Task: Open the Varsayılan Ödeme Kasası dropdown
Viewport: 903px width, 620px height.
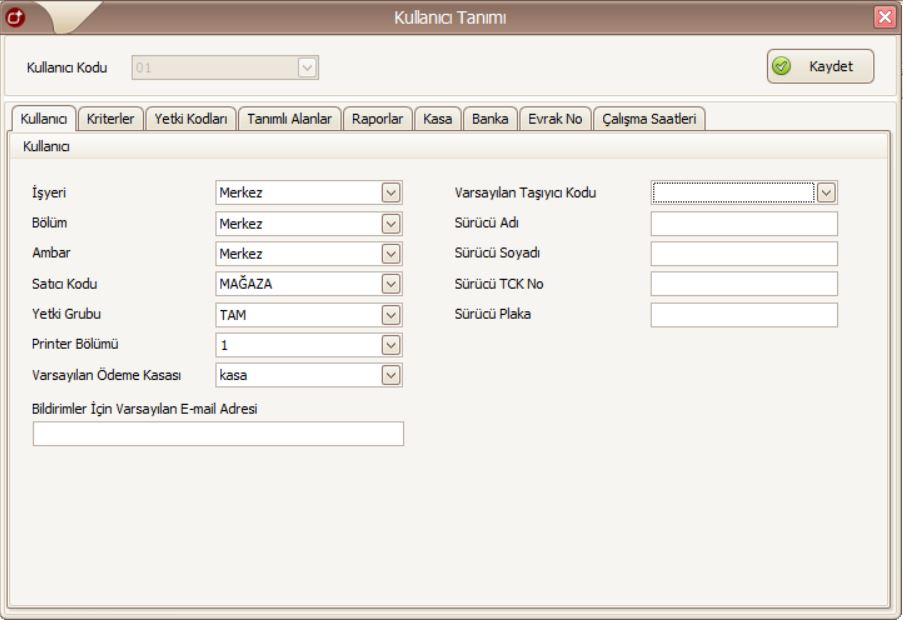Action: point(392,375)
